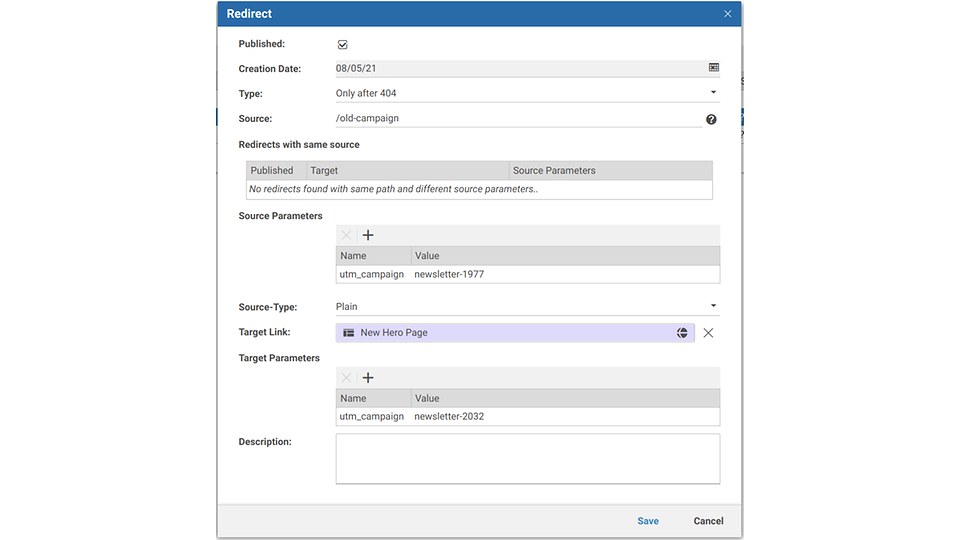Click the Target column header
The width and height of the screenshot is (960, 540).
[x=408, y=170]
